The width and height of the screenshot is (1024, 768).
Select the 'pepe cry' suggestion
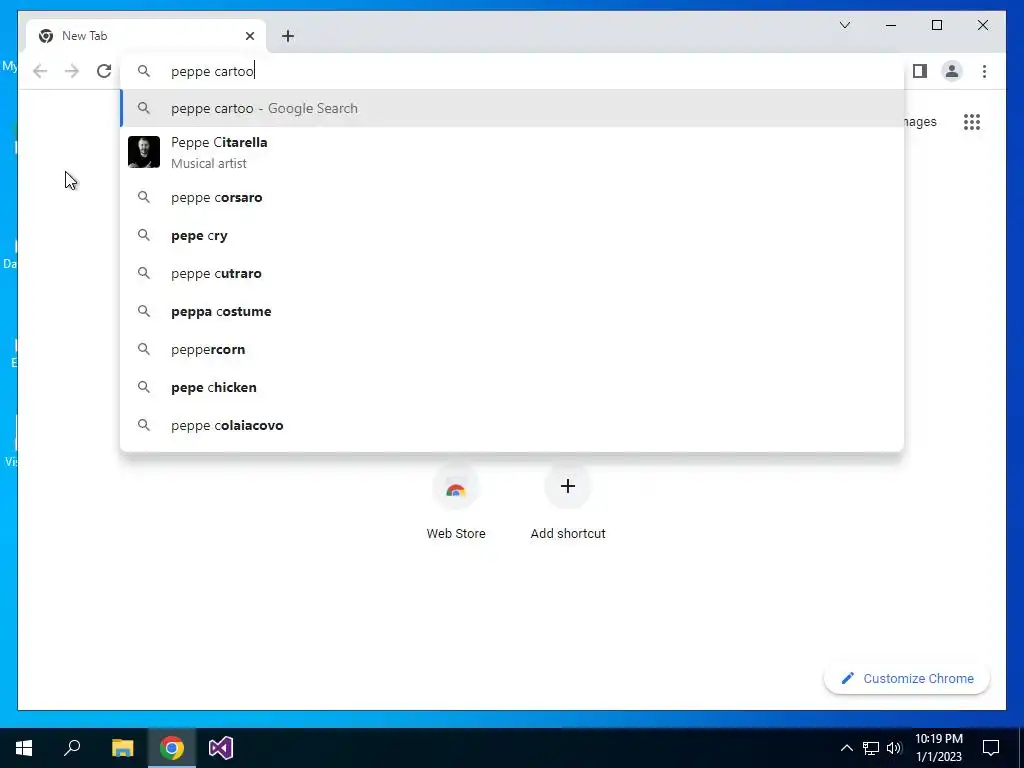pyautogui.click(x=512, y=235)
